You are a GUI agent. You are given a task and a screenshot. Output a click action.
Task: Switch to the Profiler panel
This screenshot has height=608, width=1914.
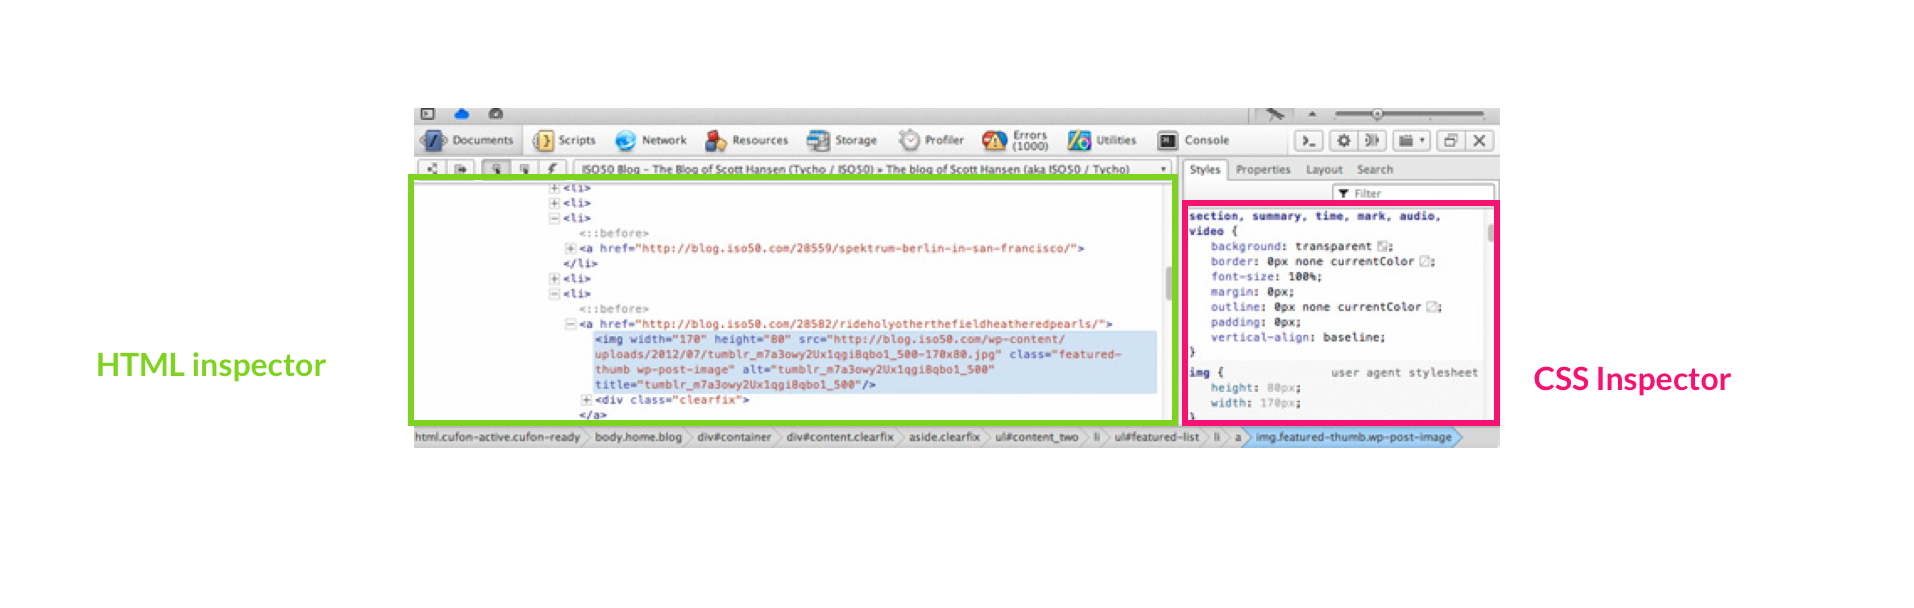pyautogui.click(x=931, y=141)
